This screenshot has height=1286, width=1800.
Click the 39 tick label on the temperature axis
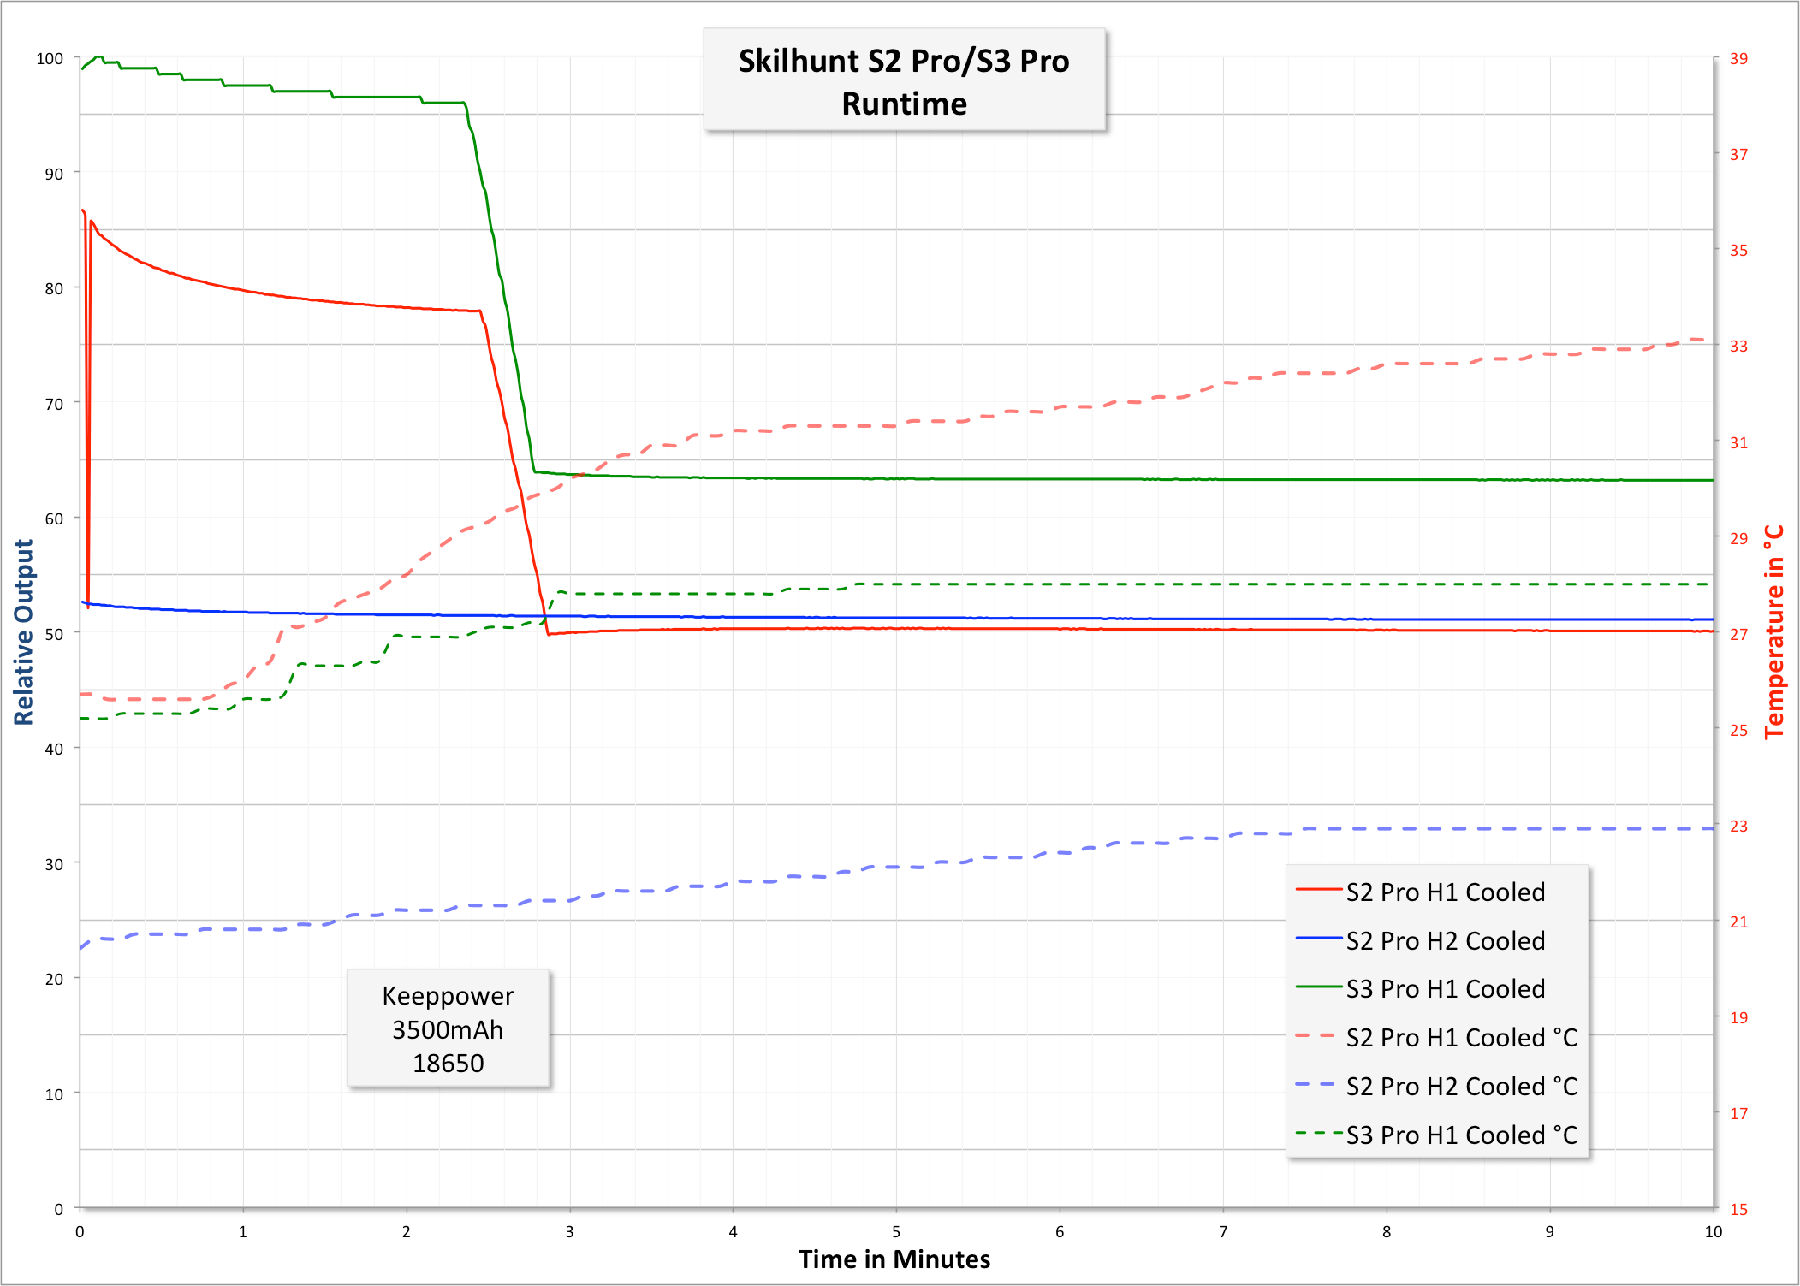(x=1739, y=59)
